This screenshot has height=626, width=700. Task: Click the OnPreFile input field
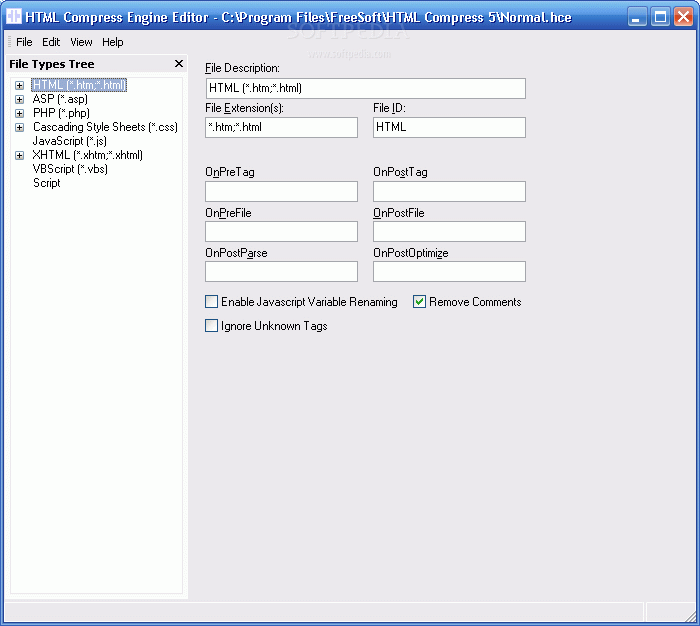coord(281,231)
